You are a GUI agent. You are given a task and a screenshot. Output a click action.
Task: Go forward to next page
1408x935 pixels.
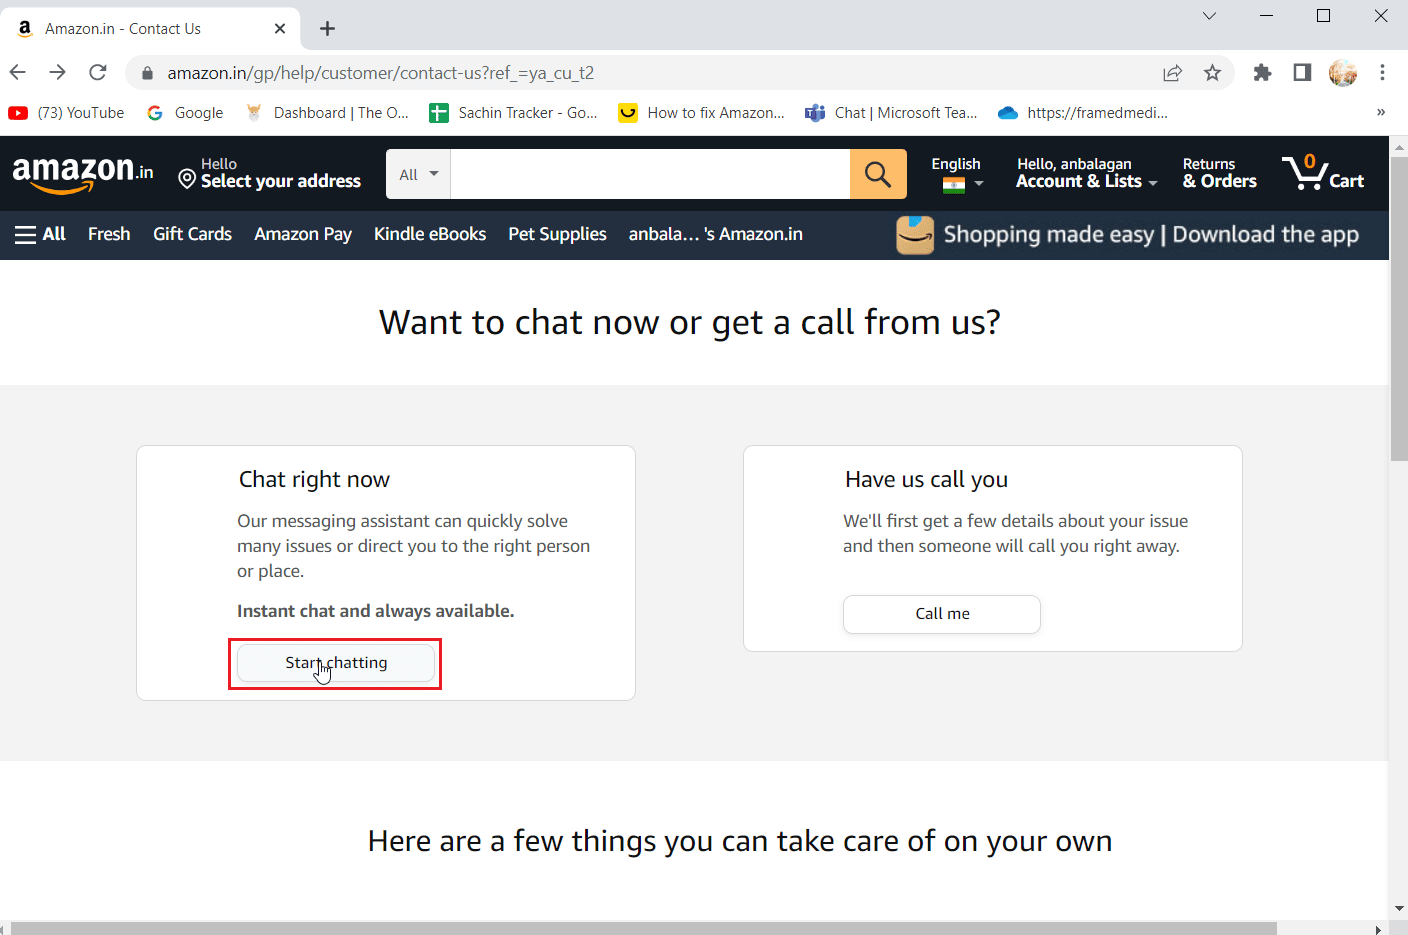(x=57, y=72)
